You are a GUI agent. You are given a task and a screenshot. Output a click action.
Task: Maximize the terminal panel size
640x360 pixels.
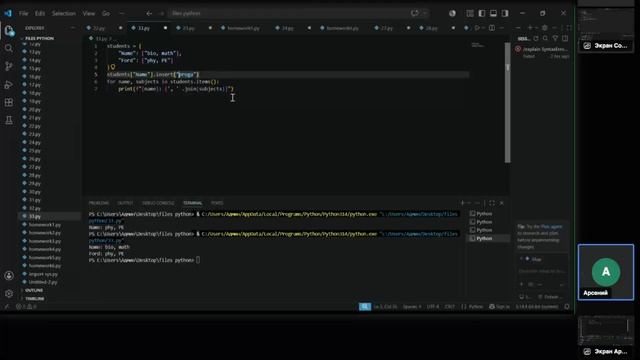point(492,203)
